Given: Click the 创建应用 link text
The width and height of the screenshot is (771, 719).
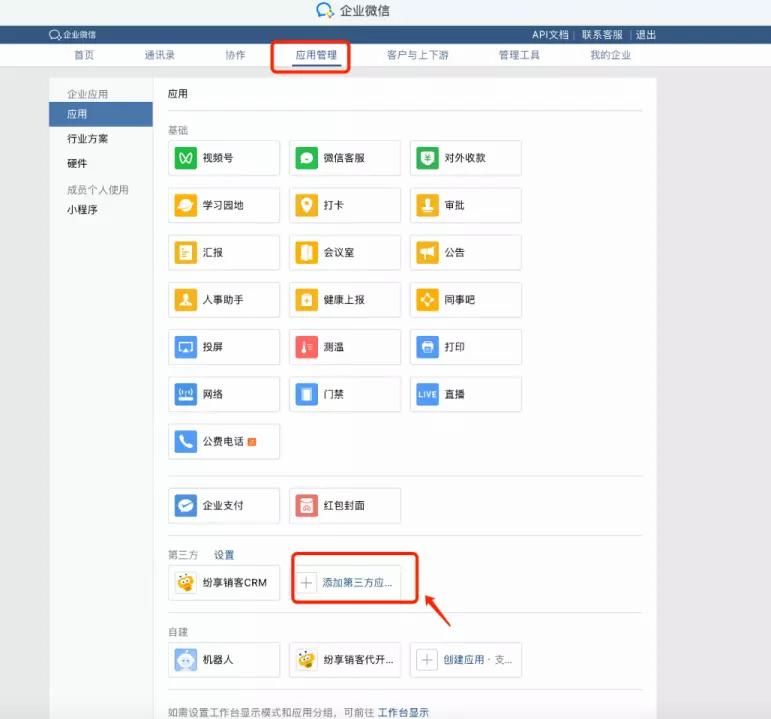Looking at the screenshot, I should pos(464,659).
